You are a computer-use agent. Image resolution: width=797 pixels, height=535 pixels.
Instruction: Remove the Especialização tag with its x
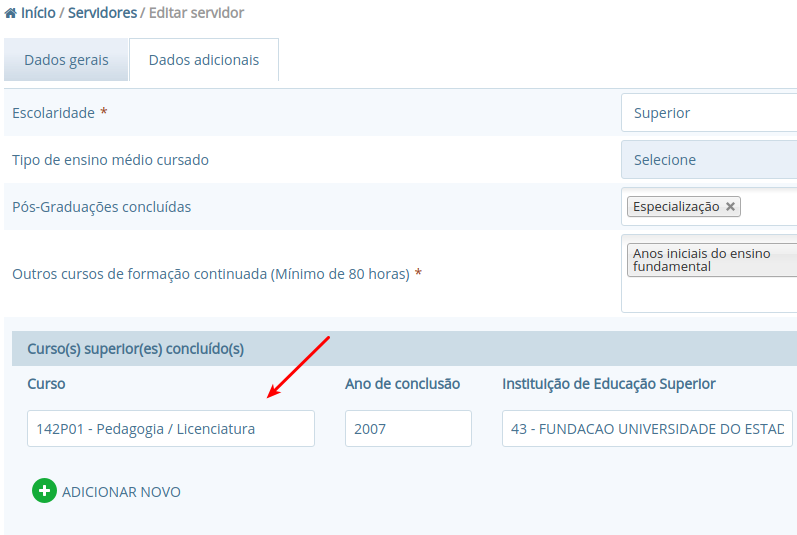[731, 207]
